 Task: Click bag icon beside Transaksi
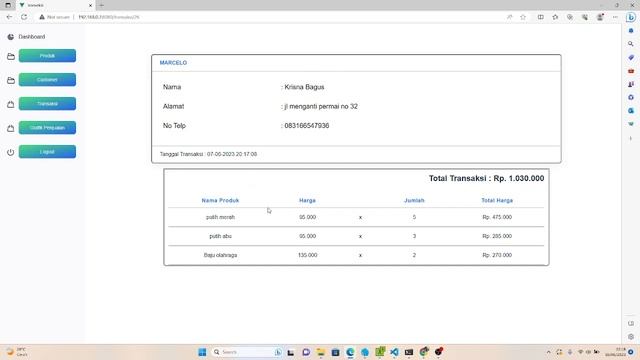tap(11, 104)
